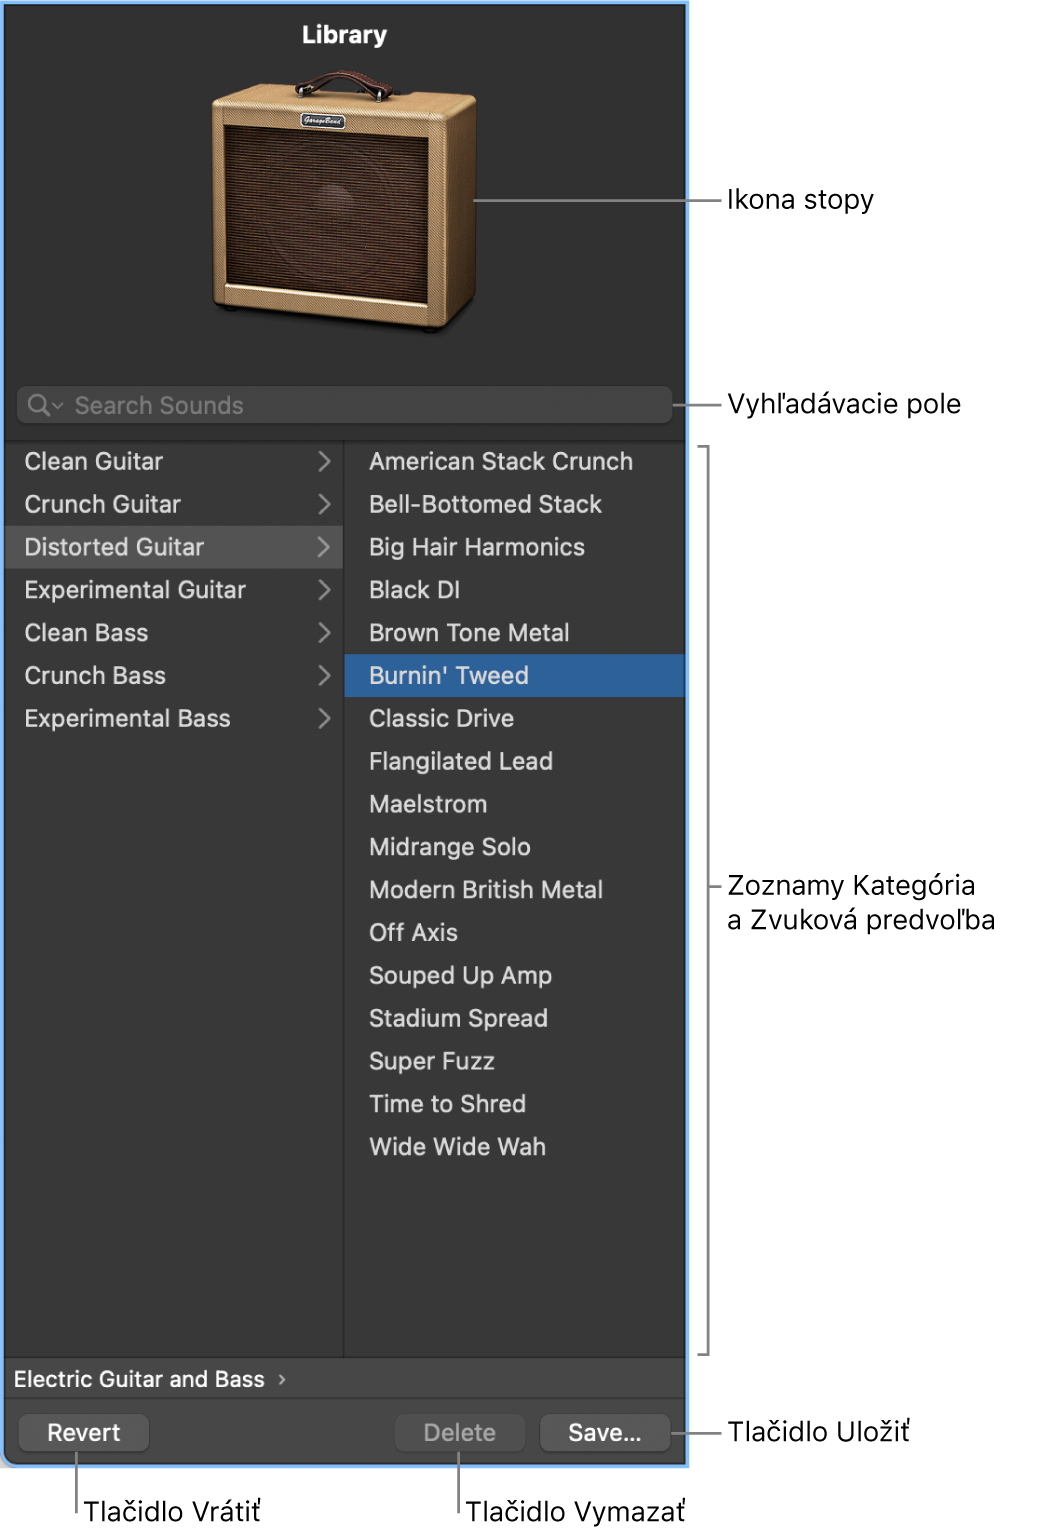Select the Brown Tone Metal patch

(468, 633)
